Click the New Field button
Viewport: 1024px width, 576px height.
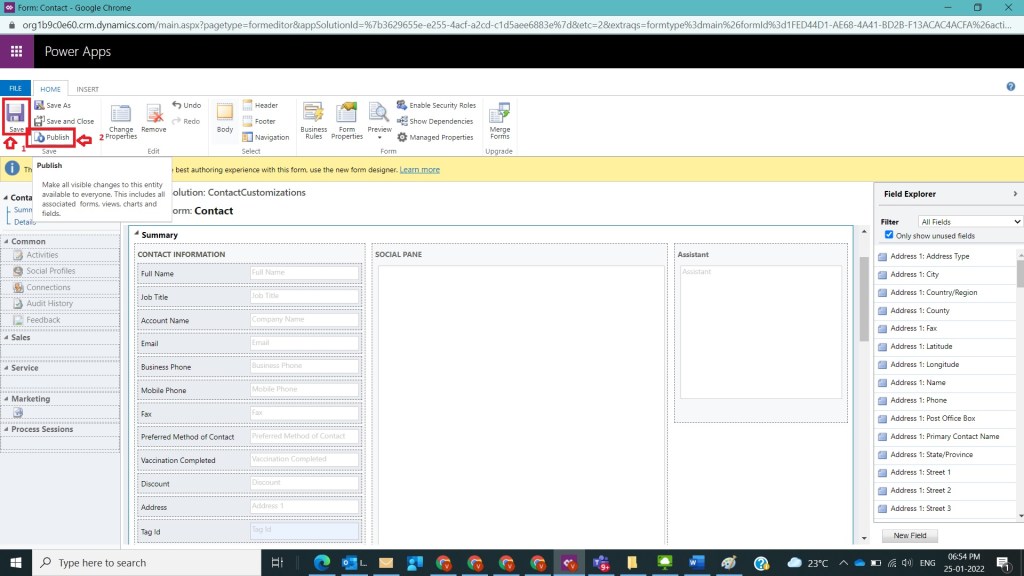909,535
